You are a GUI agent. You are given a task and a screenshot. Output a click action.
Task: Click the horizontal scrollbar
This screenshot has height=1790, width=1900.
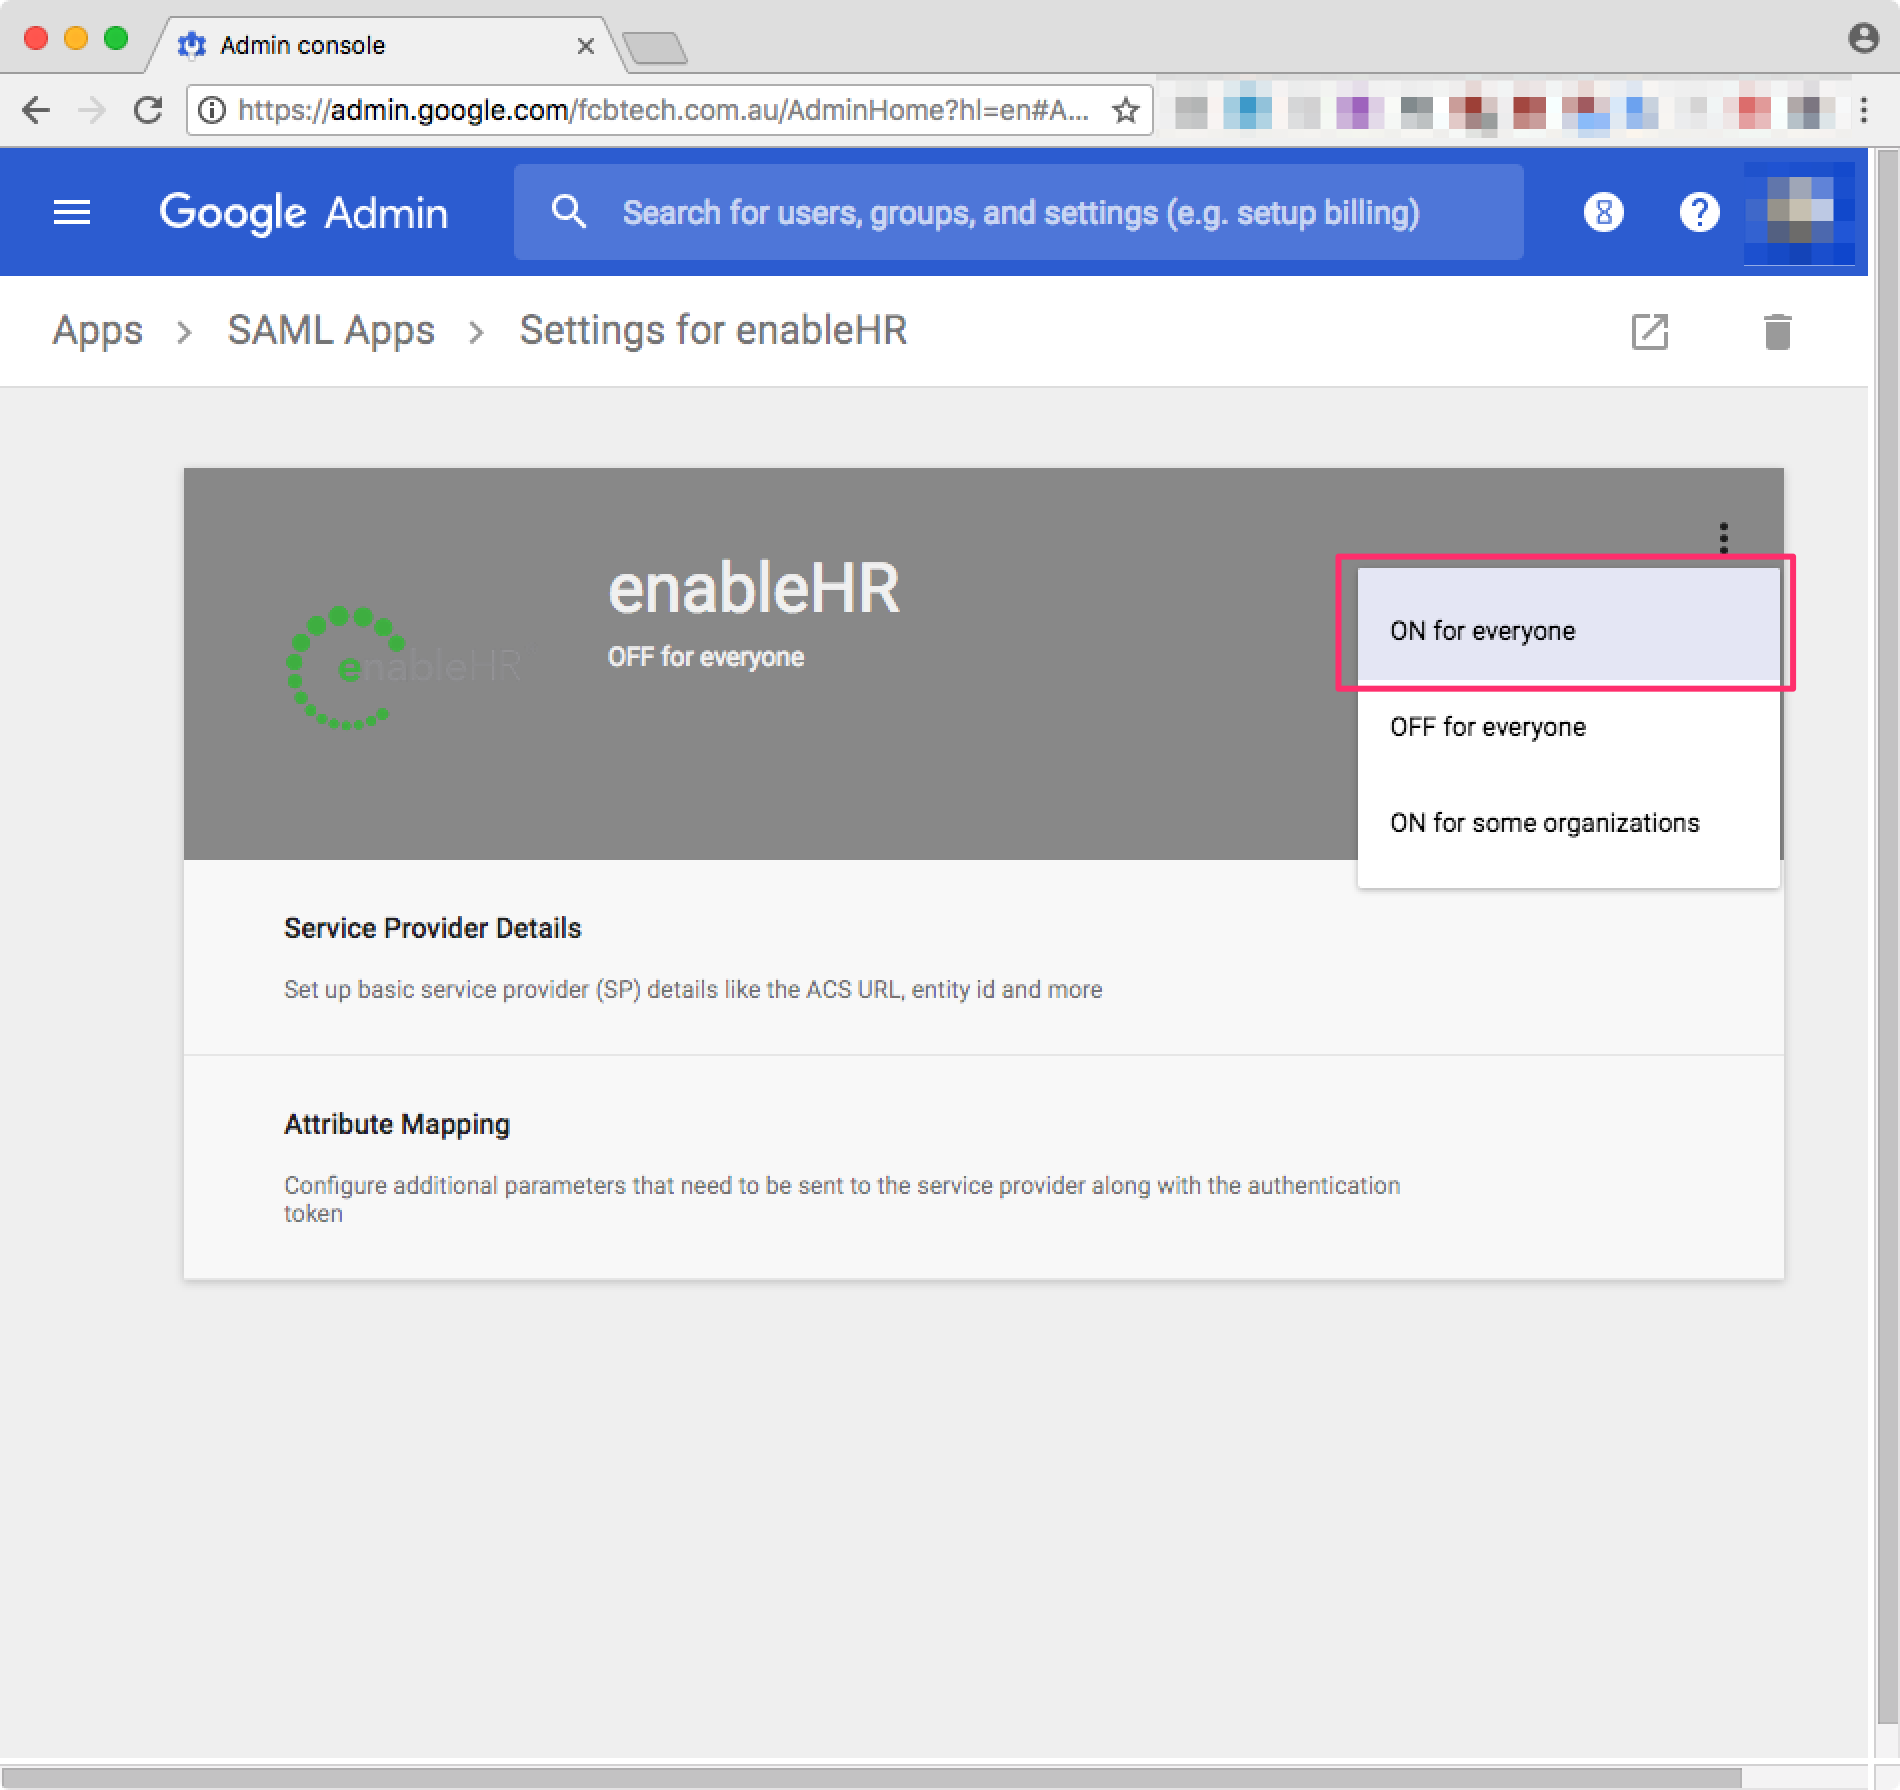(x=870, y=1776)
